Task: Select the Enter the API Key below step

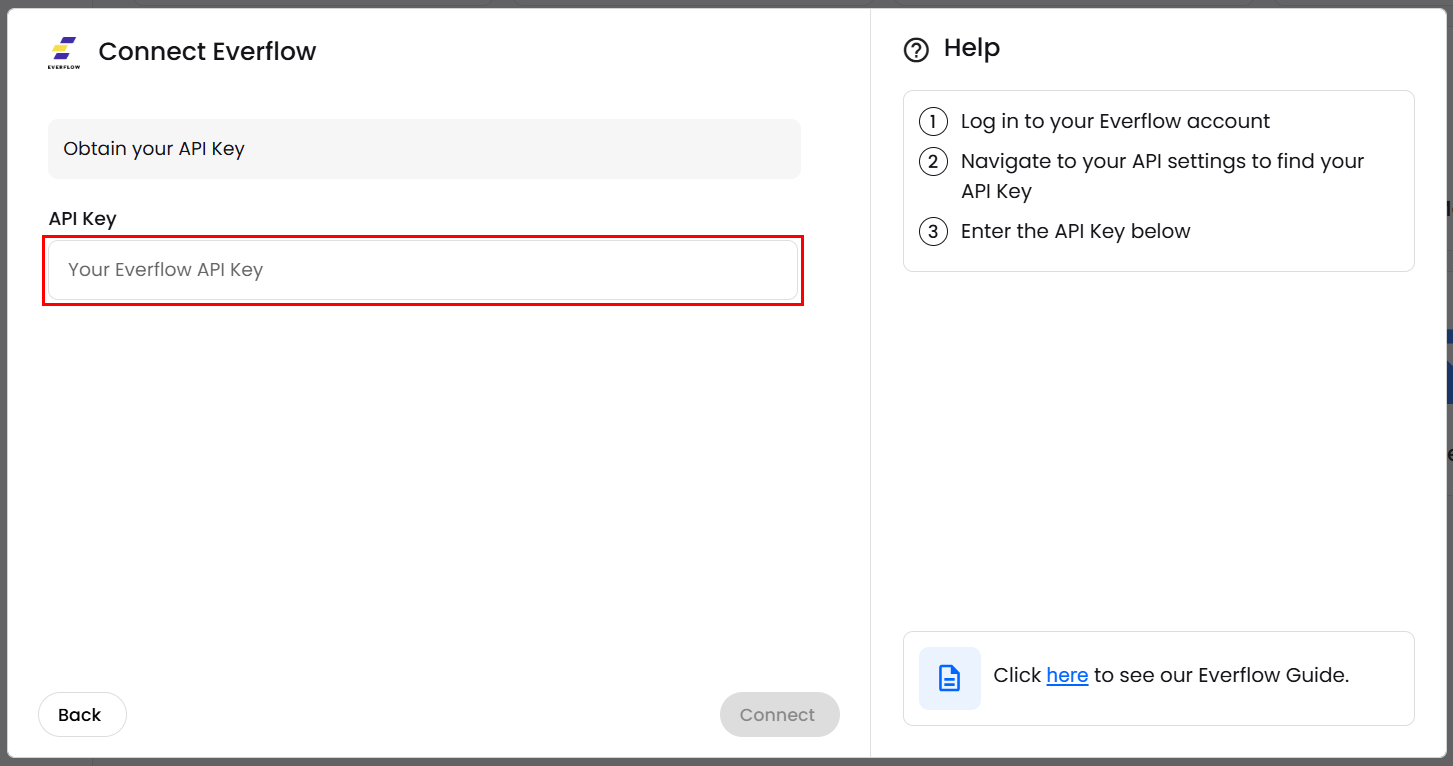Action: (x=1075, y=232)
